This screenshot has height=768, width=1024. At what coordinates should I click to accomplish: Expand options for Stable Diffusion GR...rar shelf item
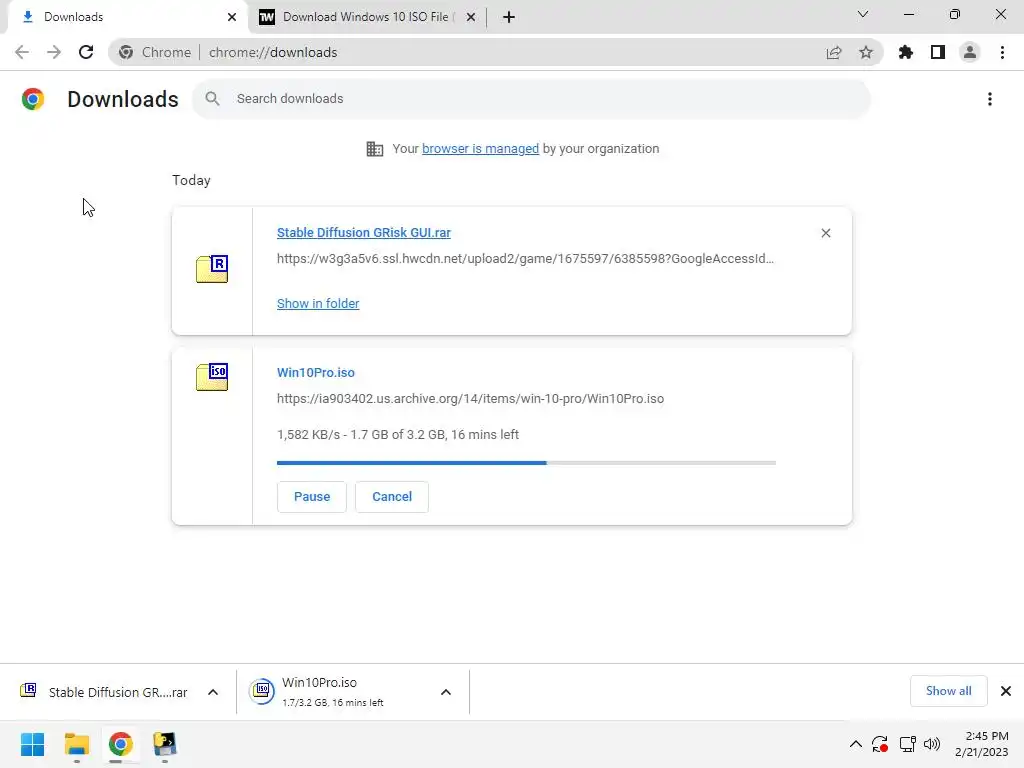click(x=213, y=692)
